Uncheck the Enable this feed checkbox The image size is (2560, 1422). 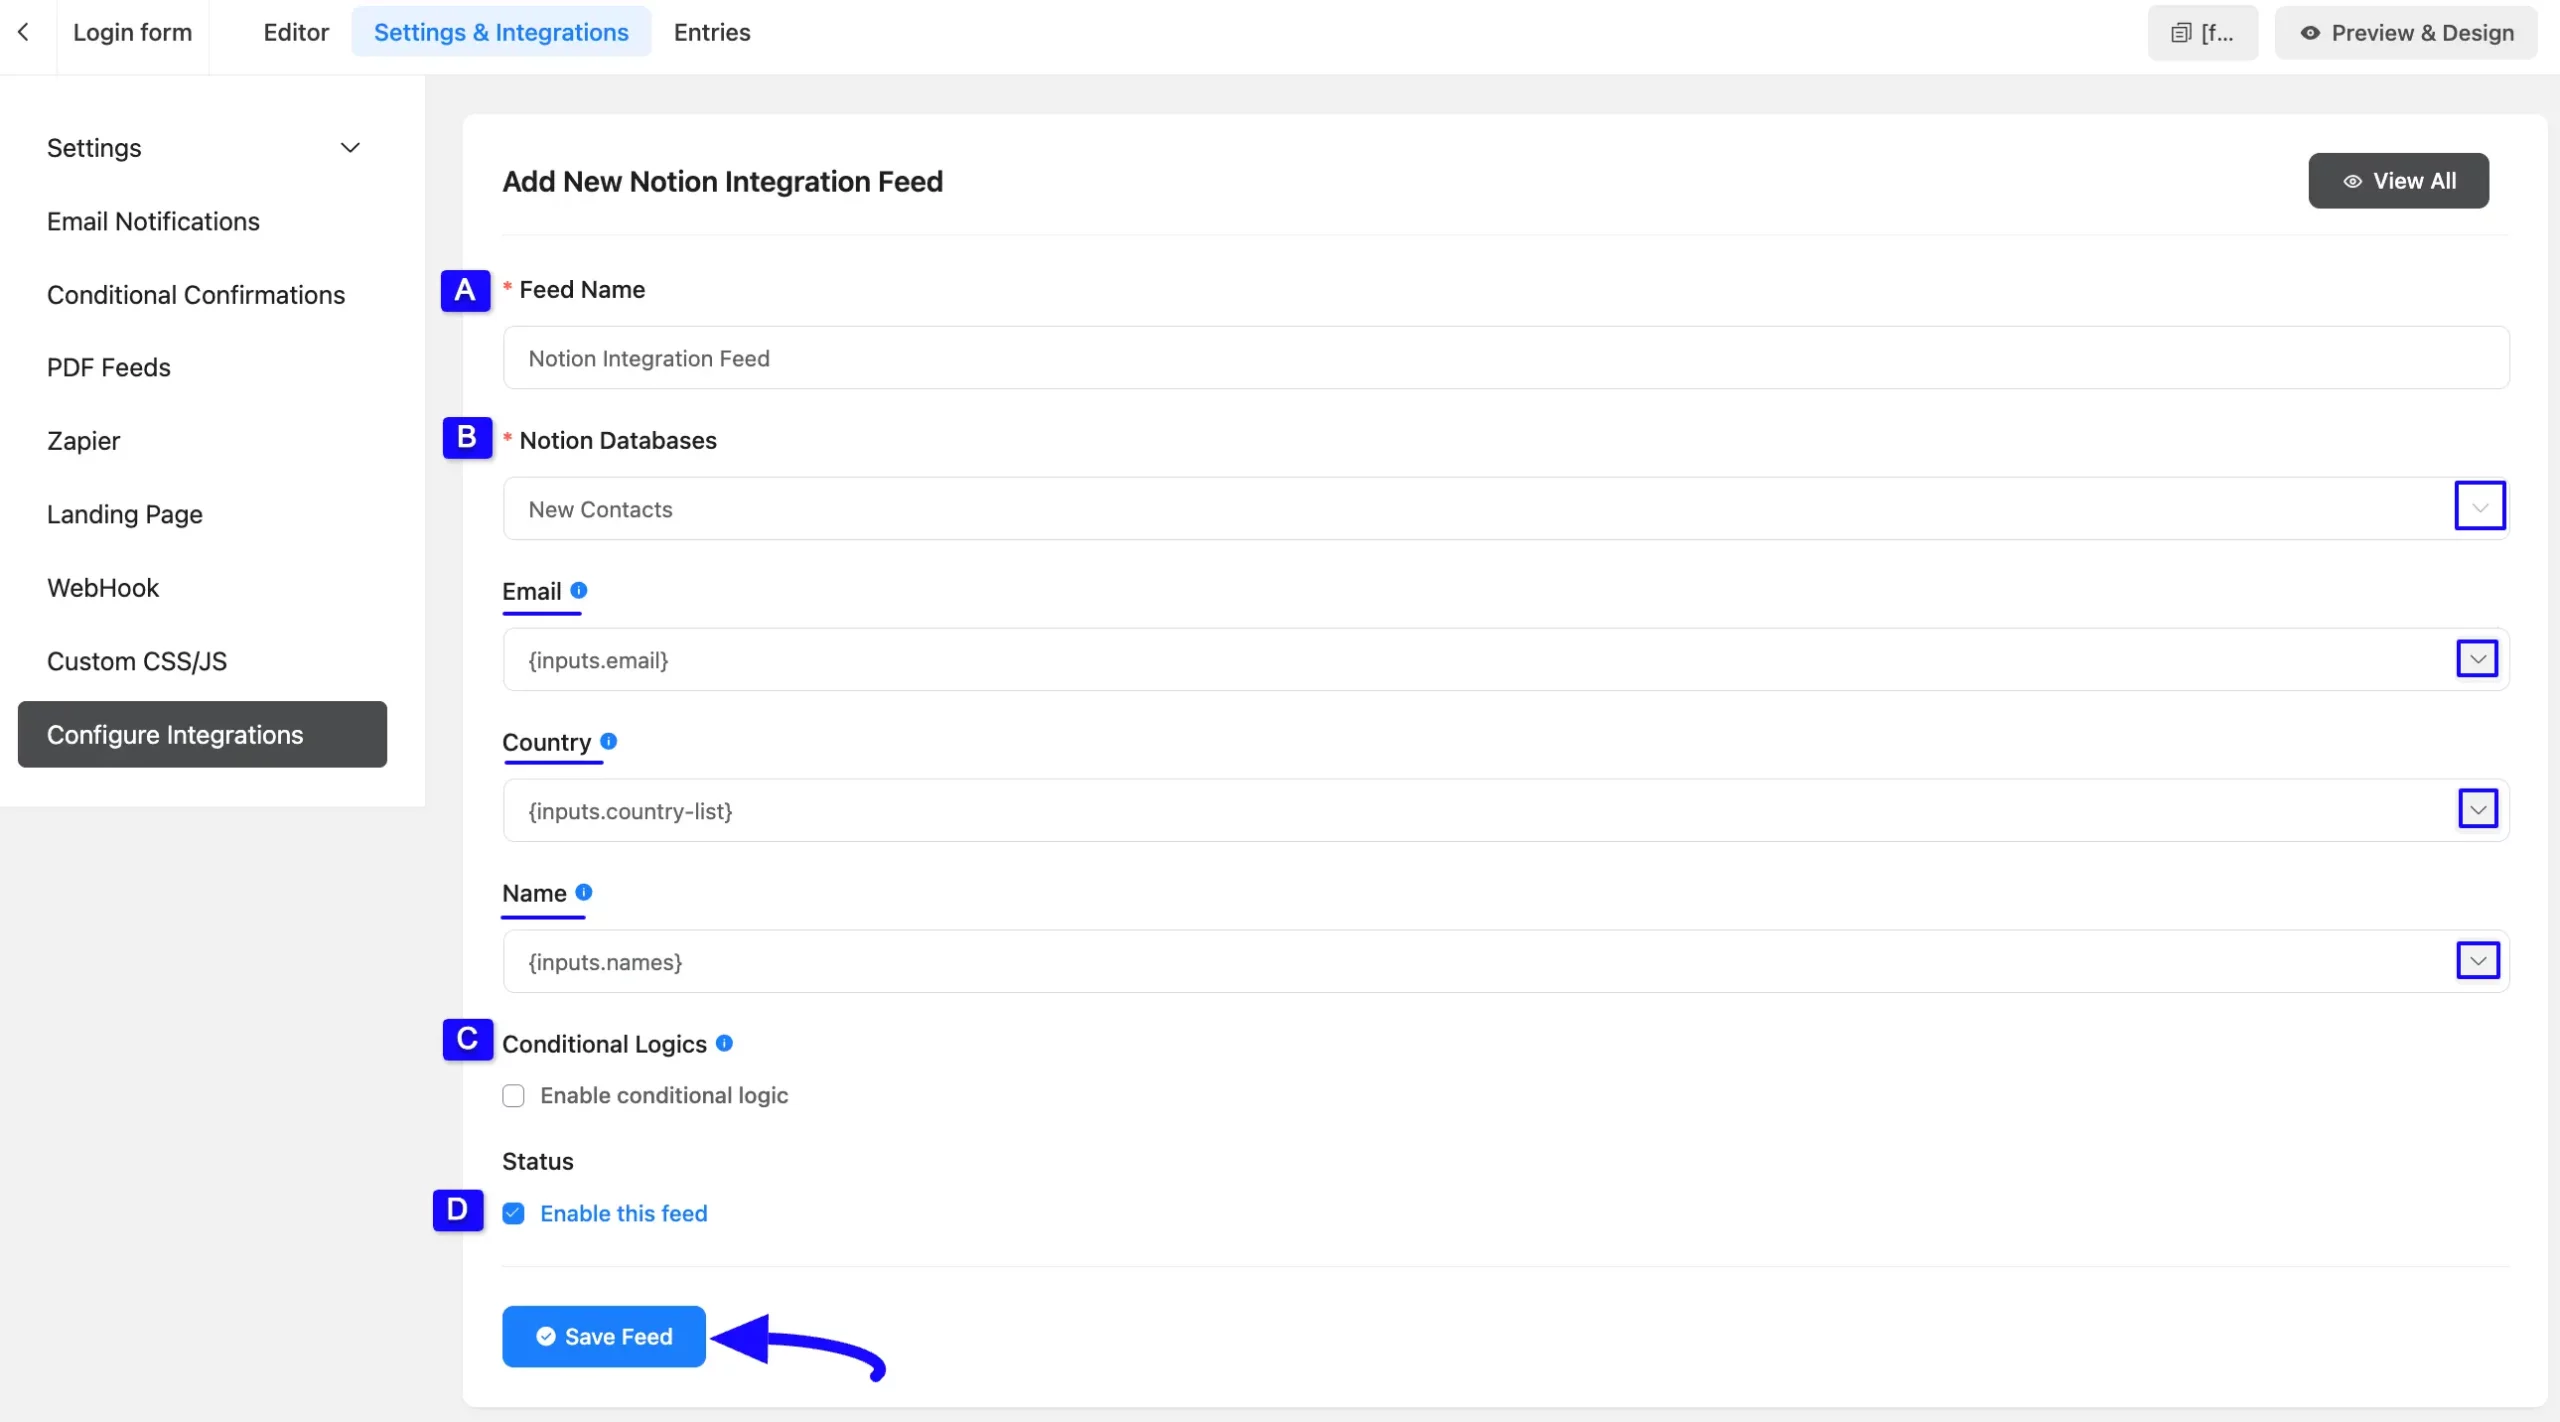coord(513,1213)
